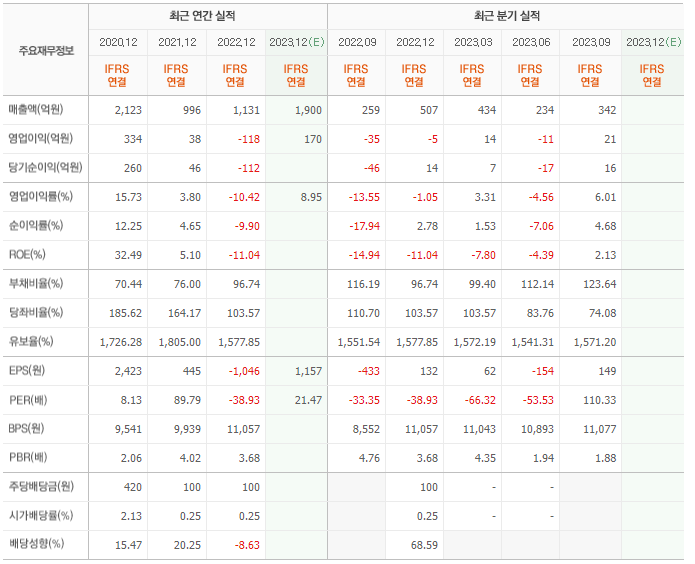This screenshot has height=564, width=695.
Task: Click the debt ratio value 70.44
Action: (129, 284)
